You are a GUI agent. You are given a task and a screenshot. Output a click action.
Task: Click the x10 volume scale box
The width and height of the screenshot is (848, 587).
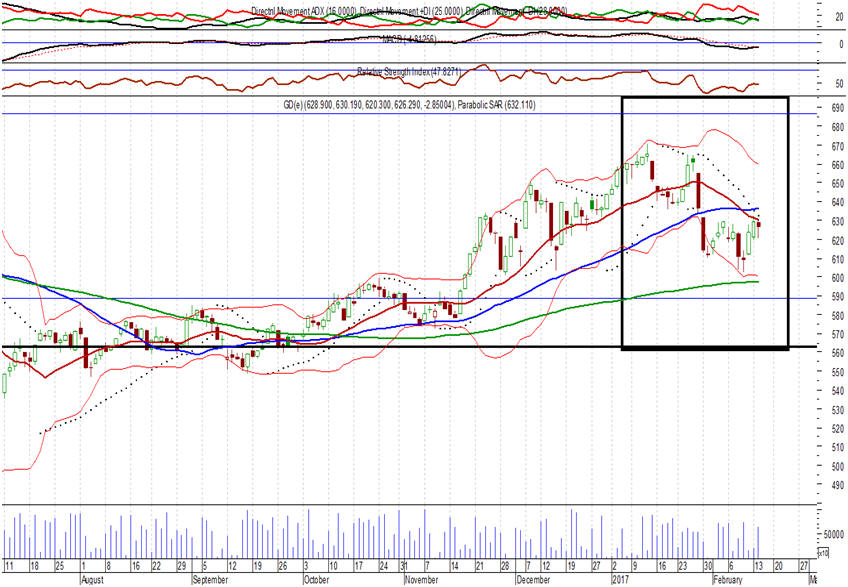point(823,553)
